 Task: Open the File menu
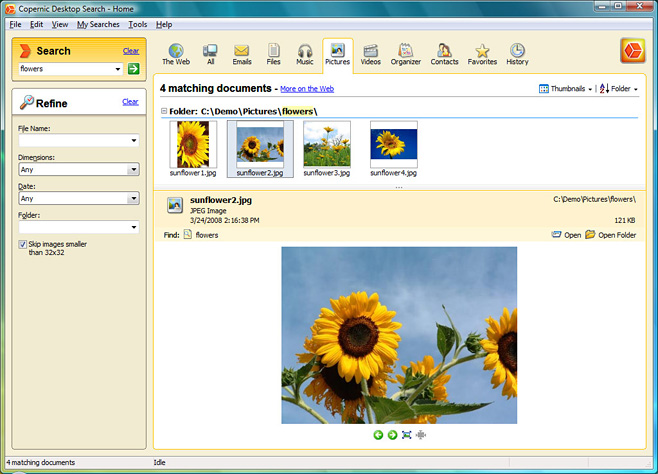point(15,24)
